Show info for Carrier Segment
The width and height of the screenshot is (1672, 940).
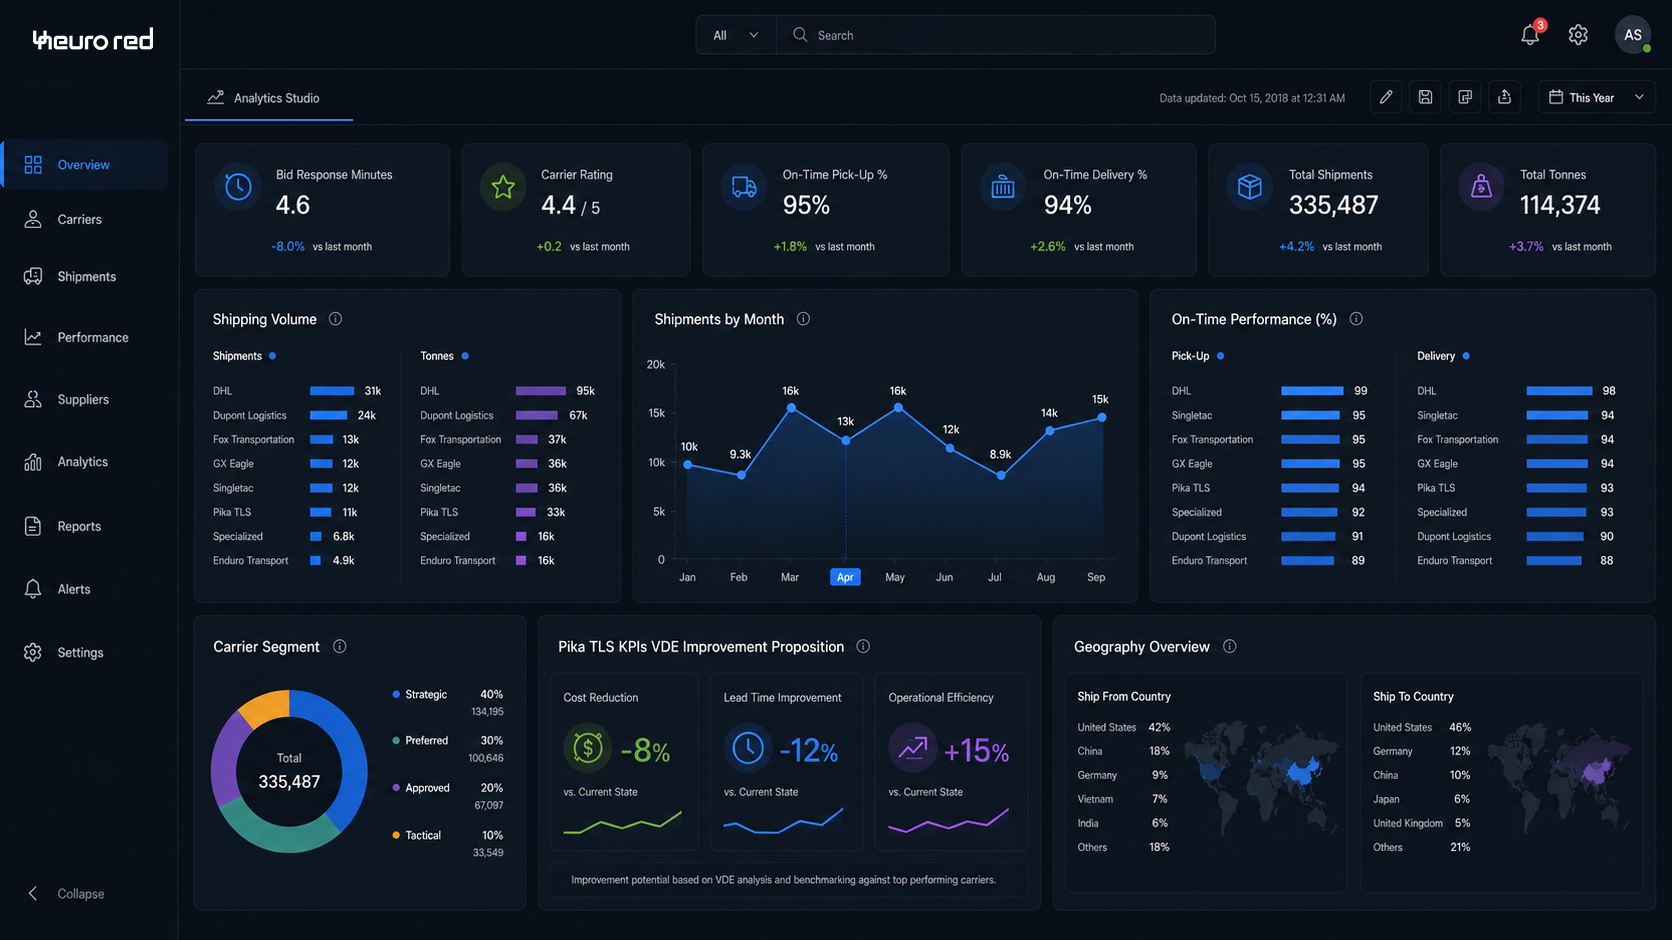pyautogui.click(x=340, y=646)
